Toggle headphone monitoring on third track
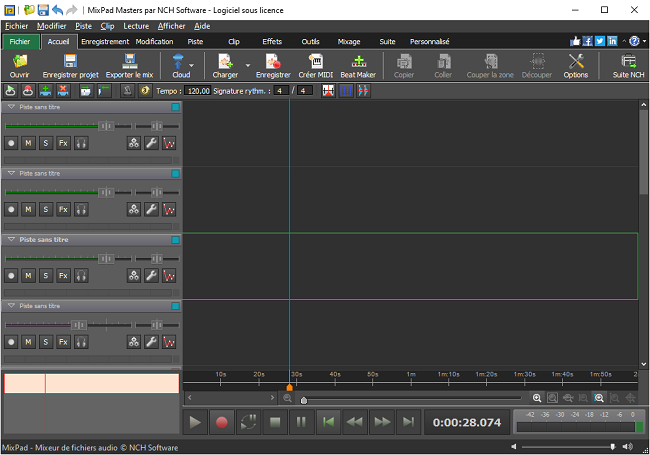 pyautogui.click(x=81, y=276)
